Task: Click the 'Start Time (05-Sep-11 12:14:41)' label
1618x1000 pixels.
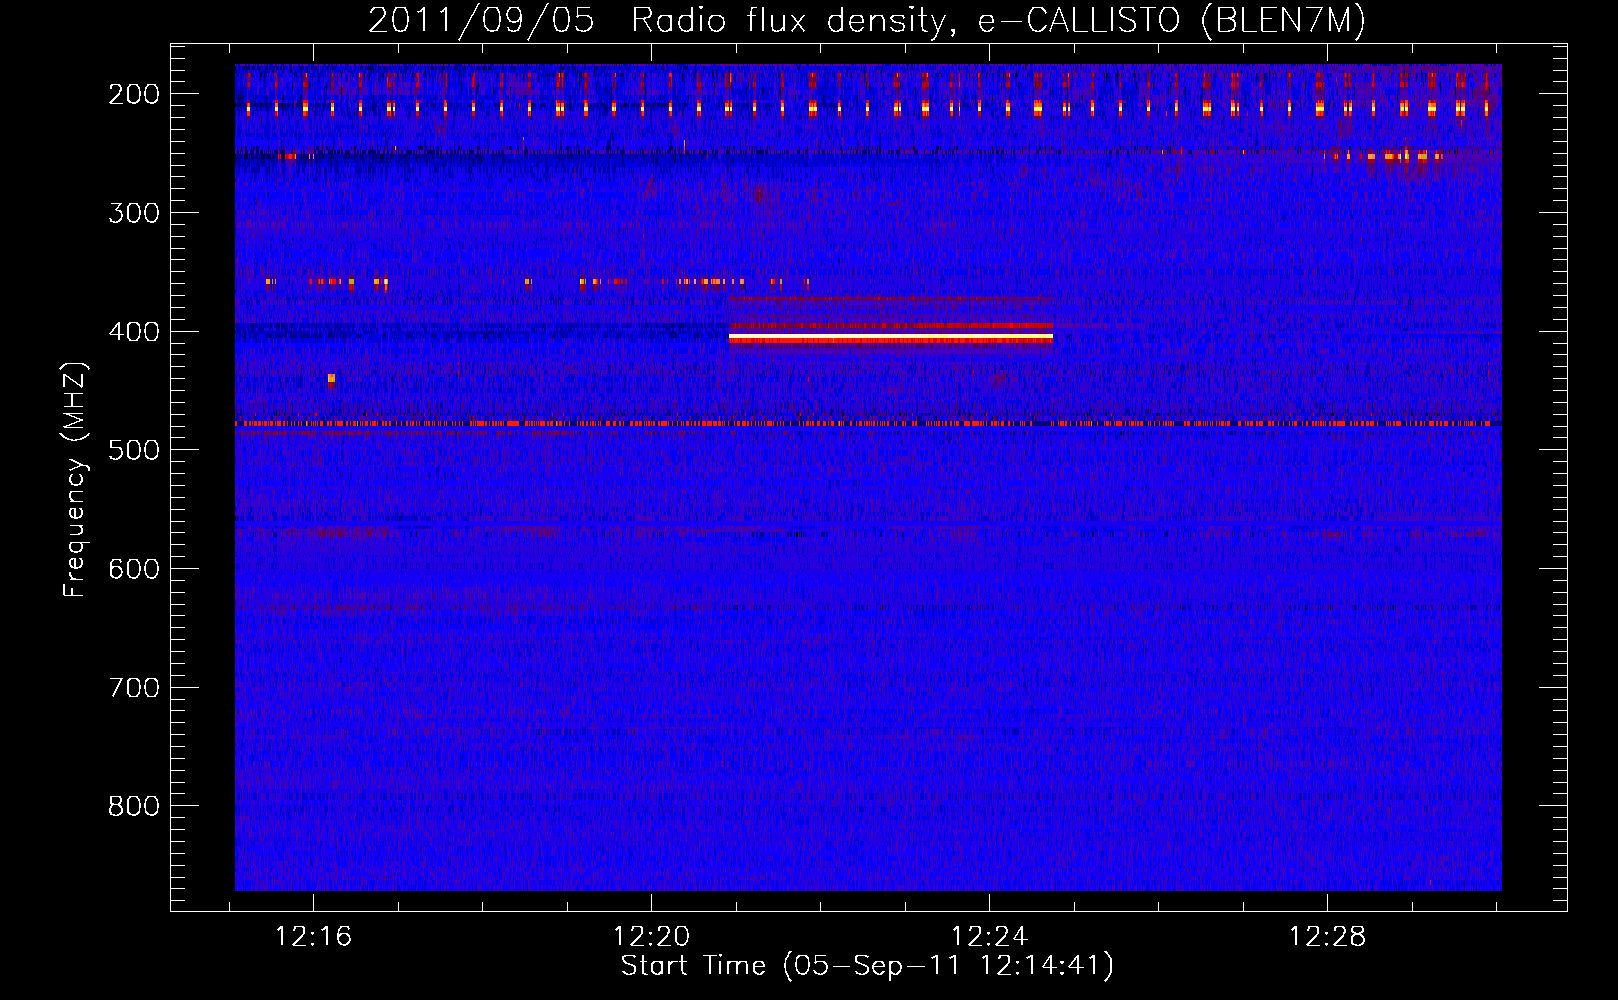Action: click(867, 966)
